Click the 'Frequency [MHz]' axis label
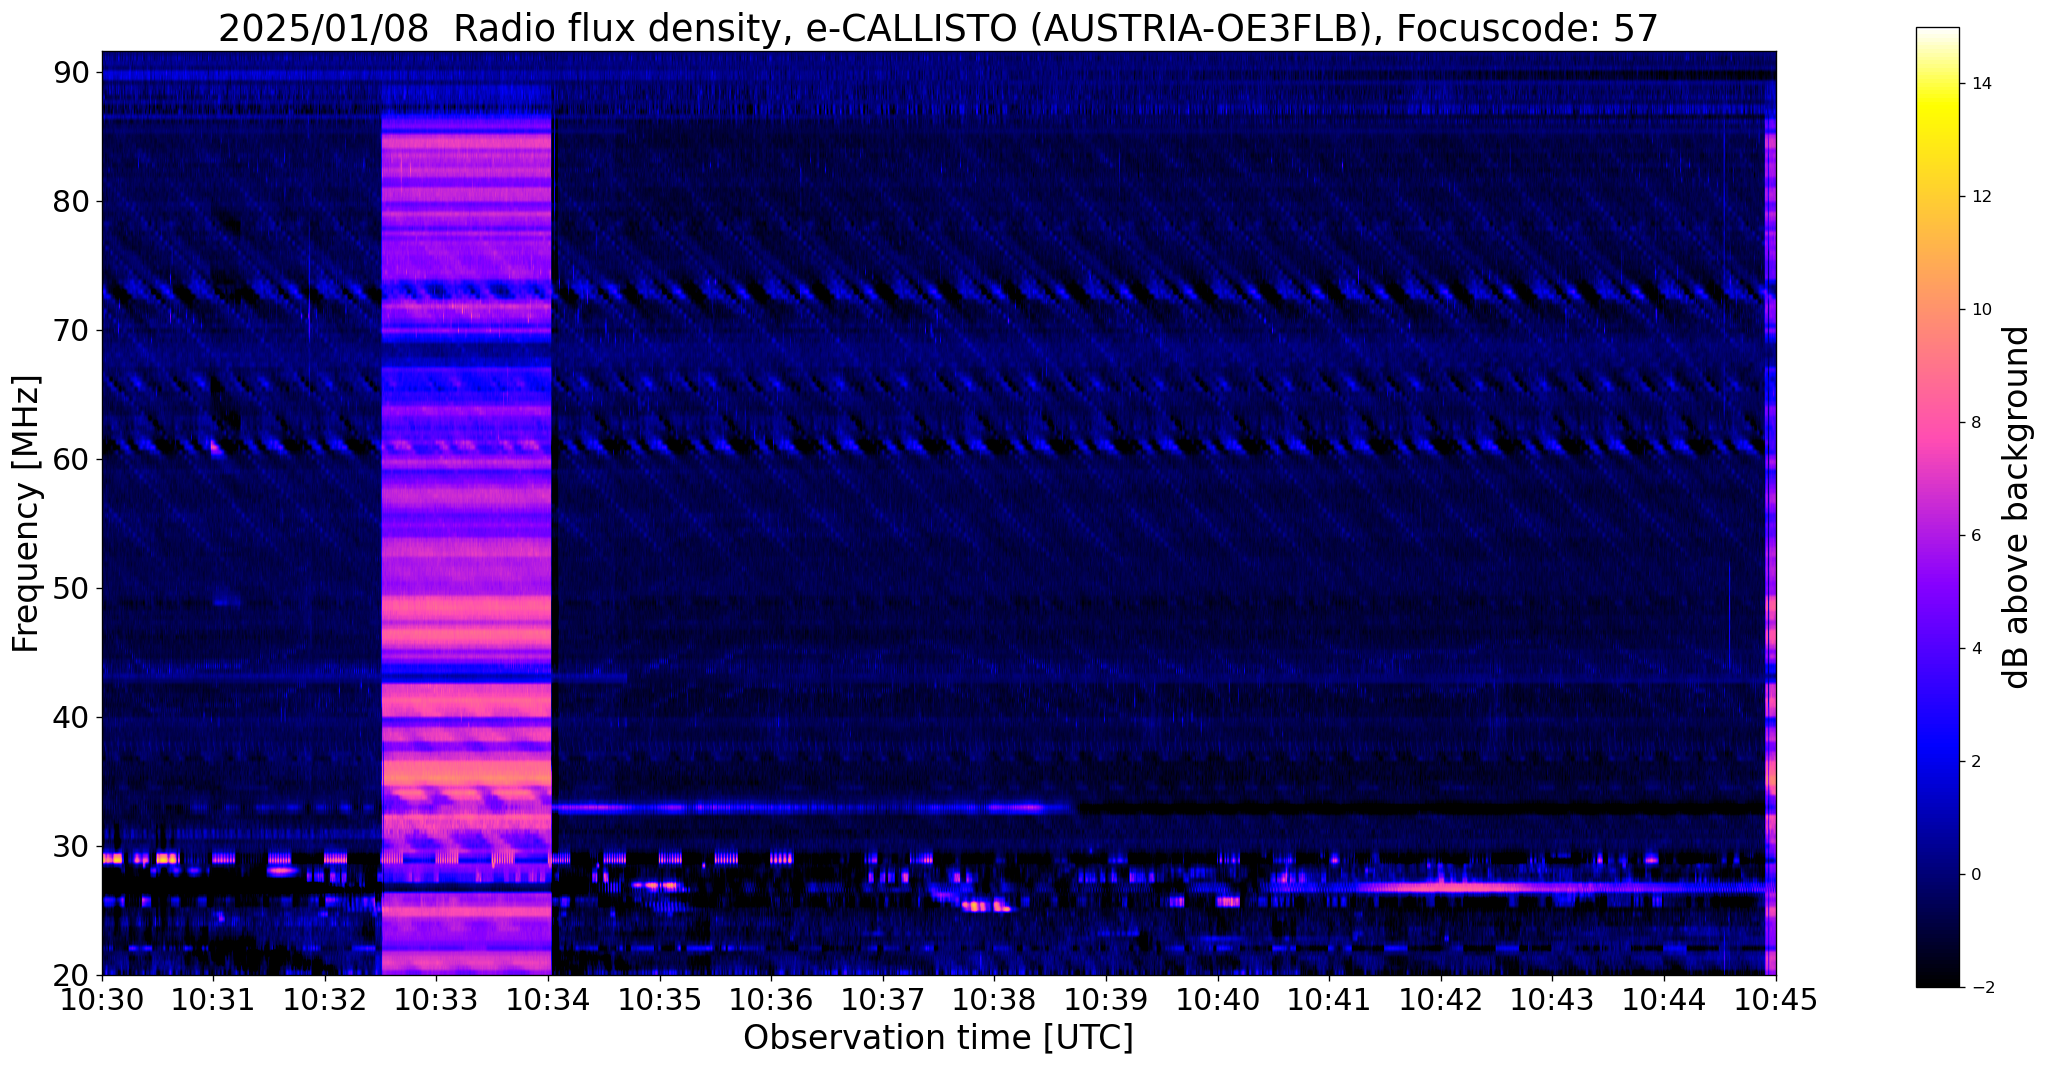This screenshot has height=1067, width=2047. tap(27, 514)
